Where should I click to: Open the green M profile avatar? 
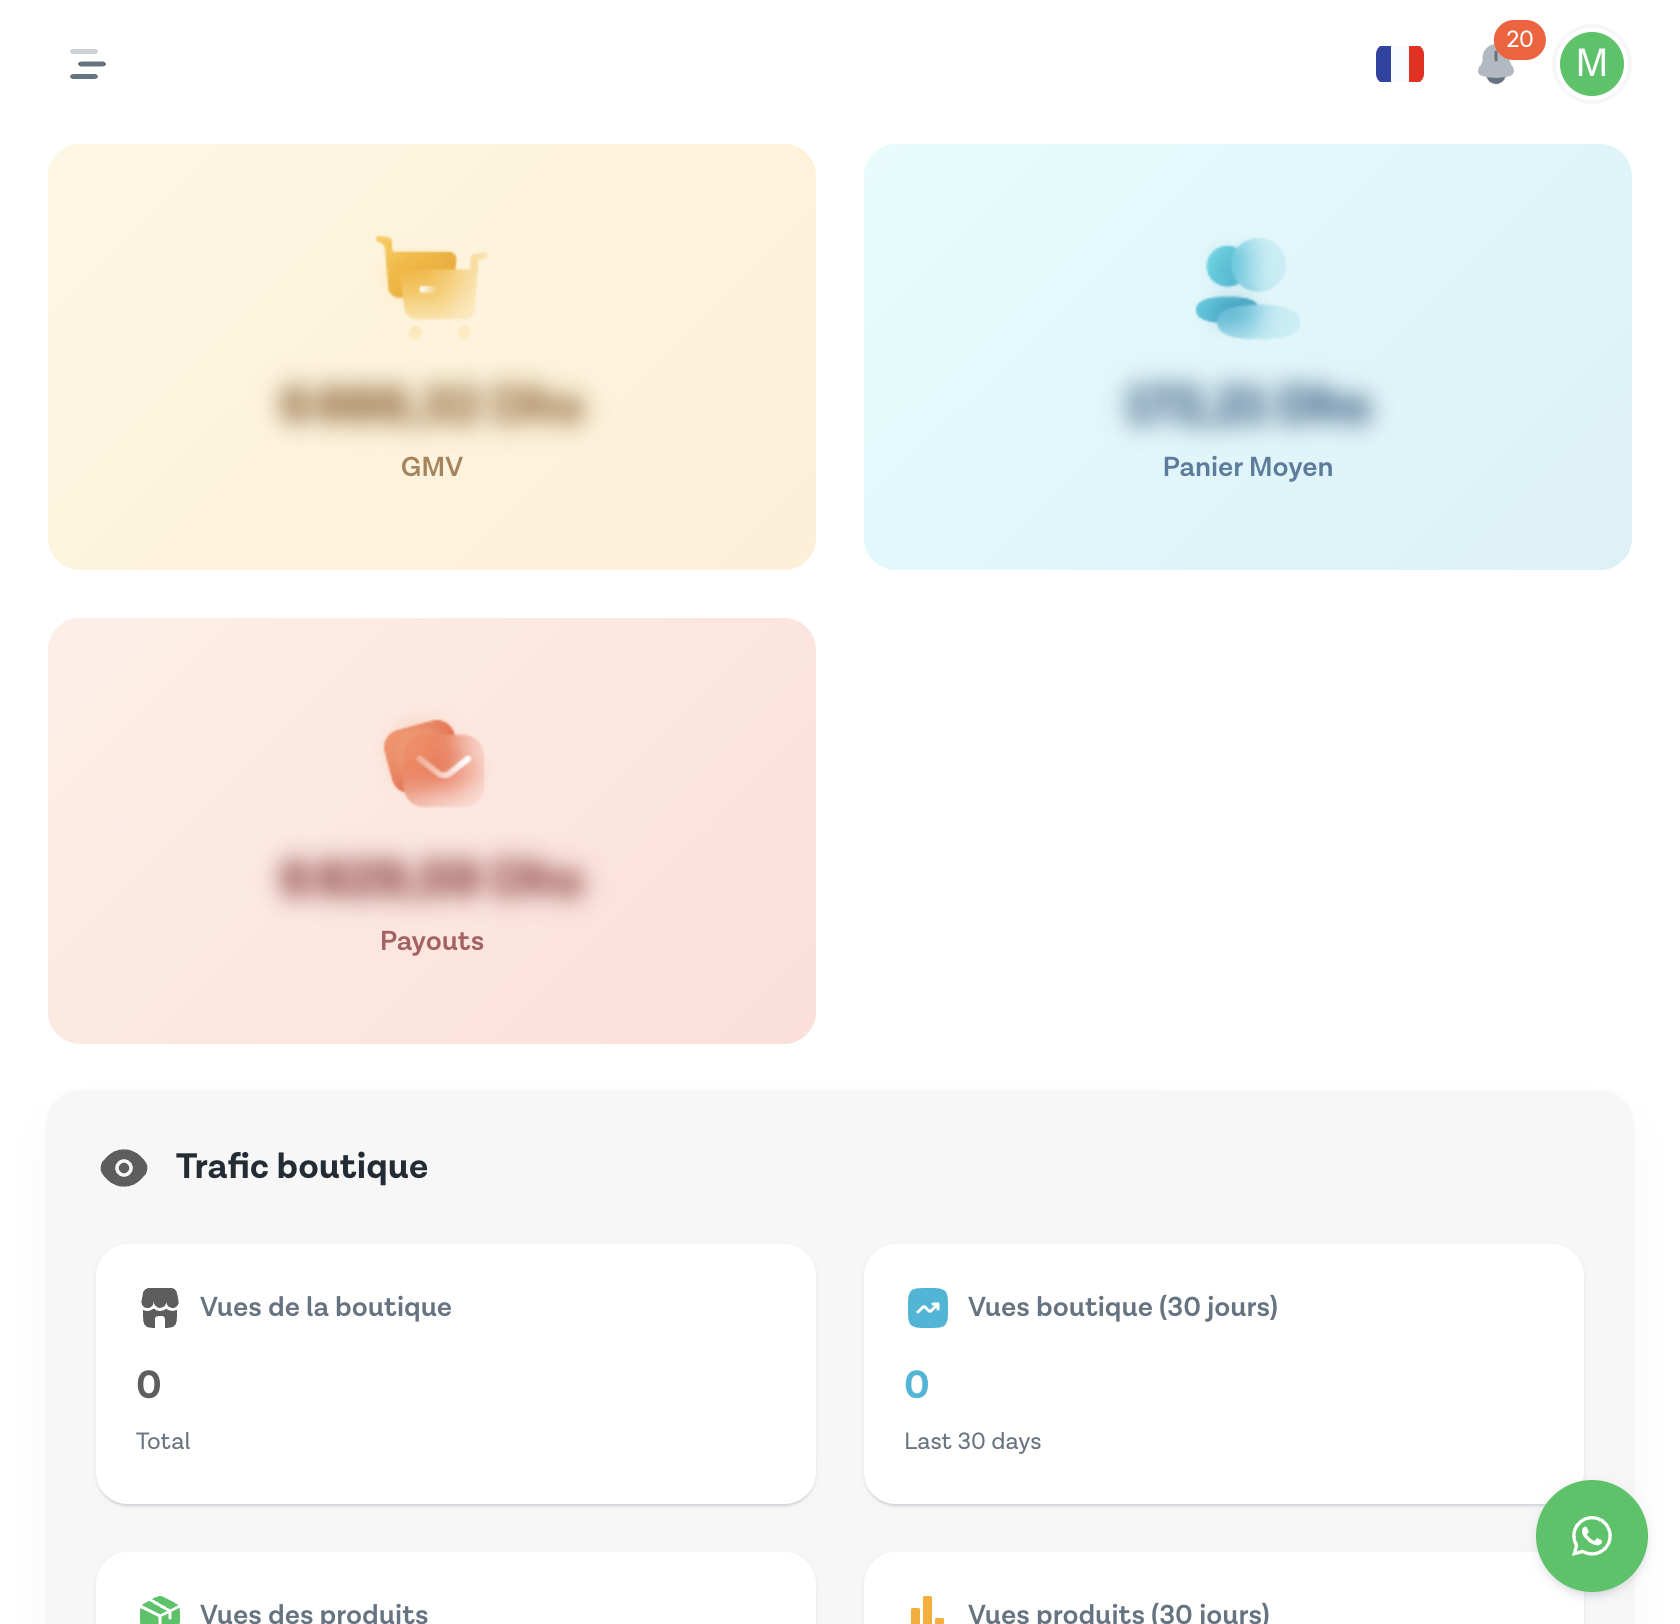click(x=1591, y=64)
